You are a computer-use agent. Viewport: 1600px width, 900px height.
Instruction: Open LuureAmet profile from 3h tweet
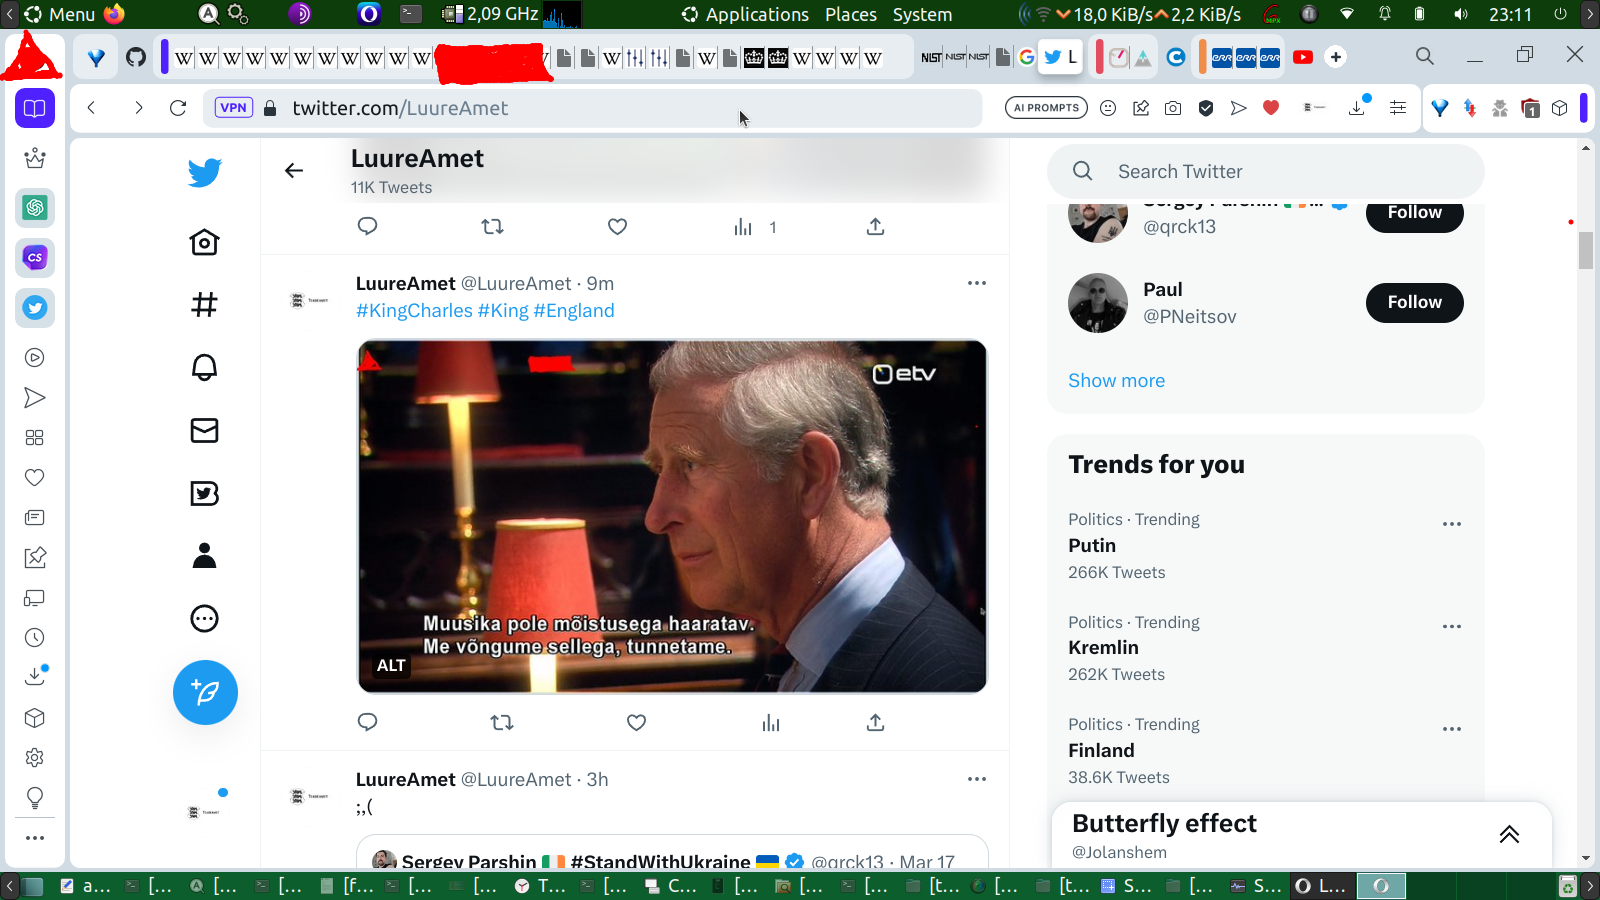tap(405, 779)
